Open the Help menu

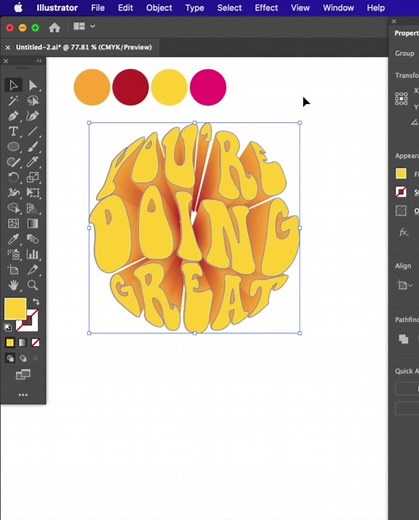pyautogui.click(x=376, y=8)
